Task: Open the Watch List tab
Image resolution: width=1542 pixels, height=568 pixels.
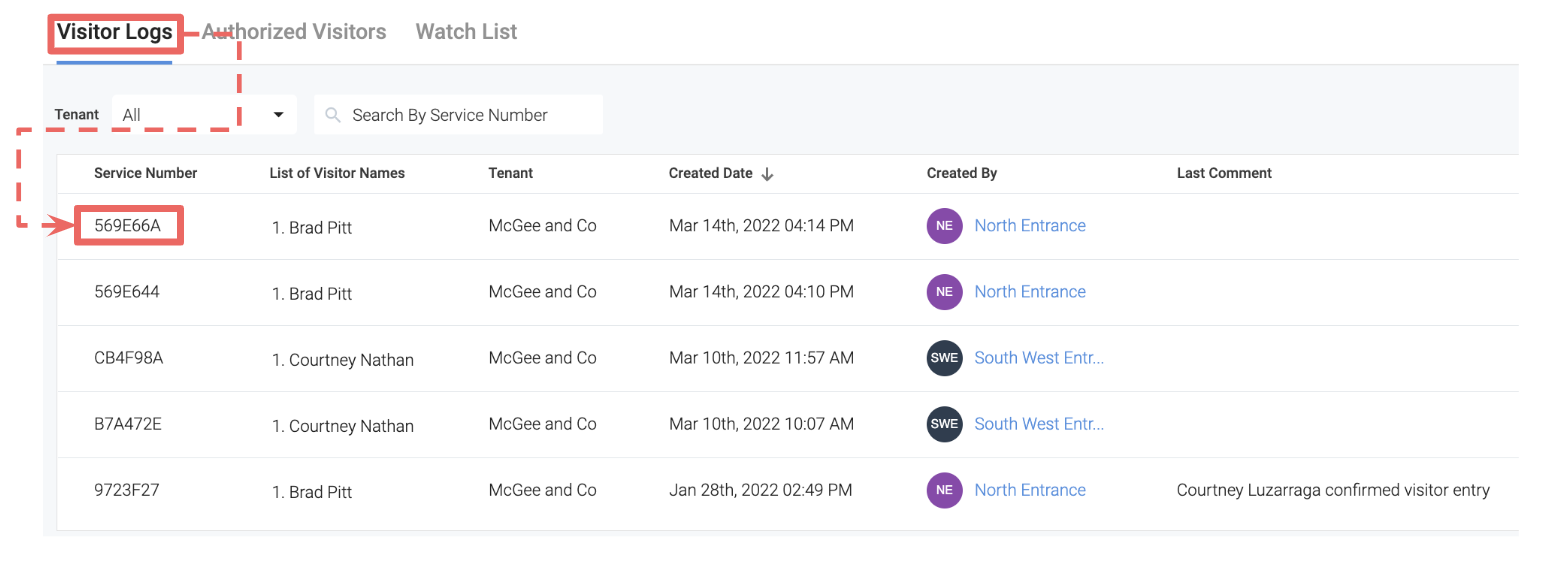Action: pyautogui.click(x=466, y=32)
